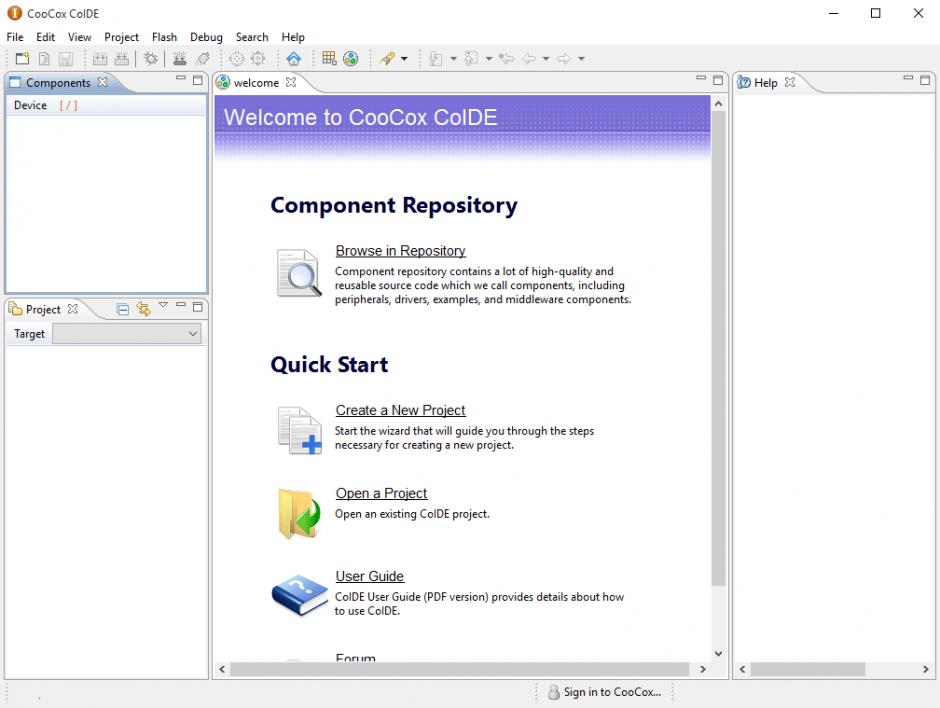Click the Next Annotation toolbar icon
The width and height of the screenshot is (940, 708).
[436, 59]
